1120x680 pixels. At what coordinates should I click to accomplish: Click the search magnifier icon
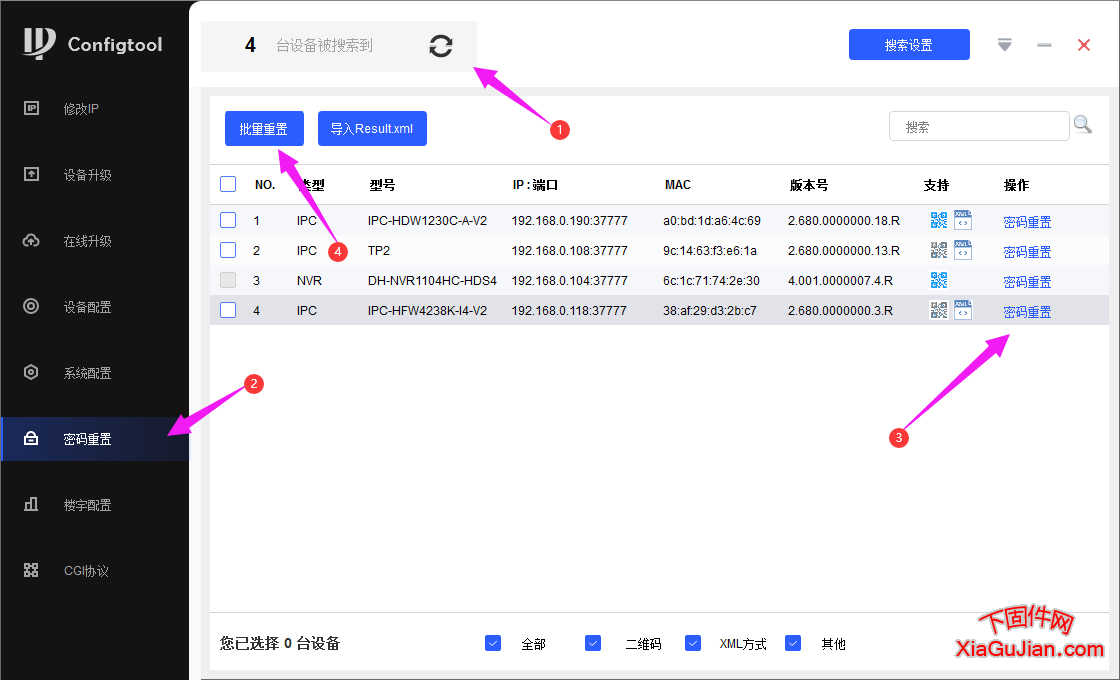pyautogui.click(x=1083, y=125)
